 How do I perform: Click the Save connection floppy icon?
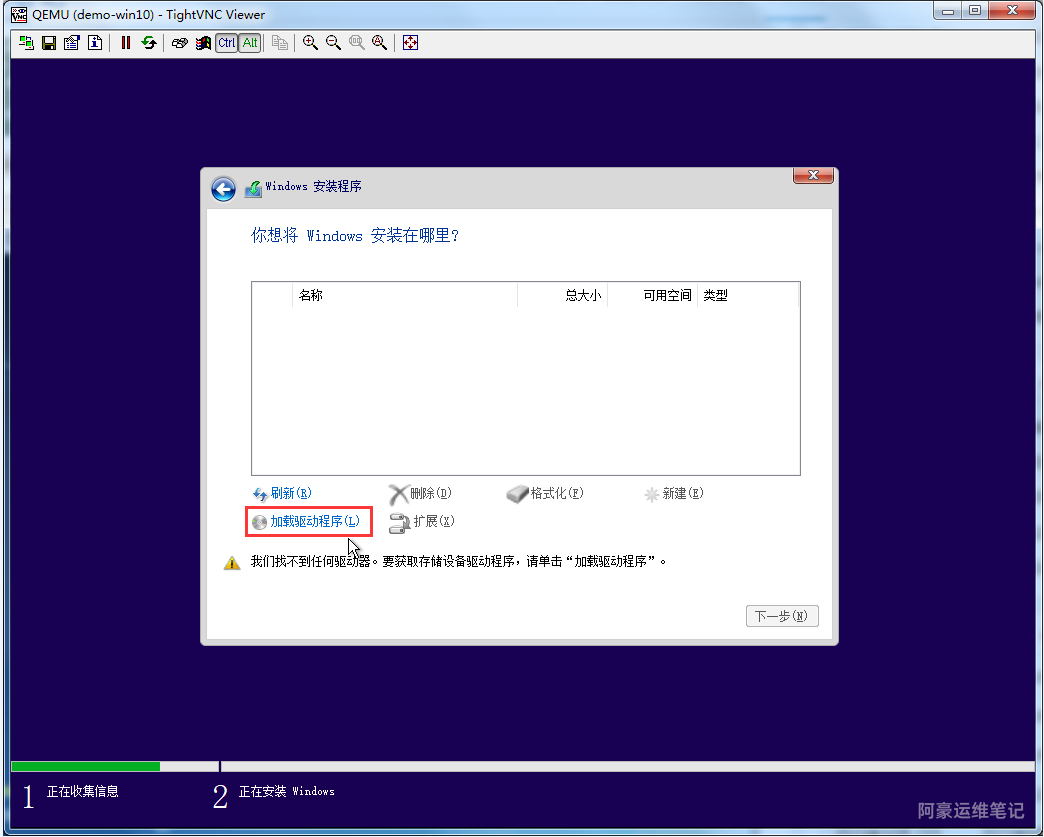(49, 43)
